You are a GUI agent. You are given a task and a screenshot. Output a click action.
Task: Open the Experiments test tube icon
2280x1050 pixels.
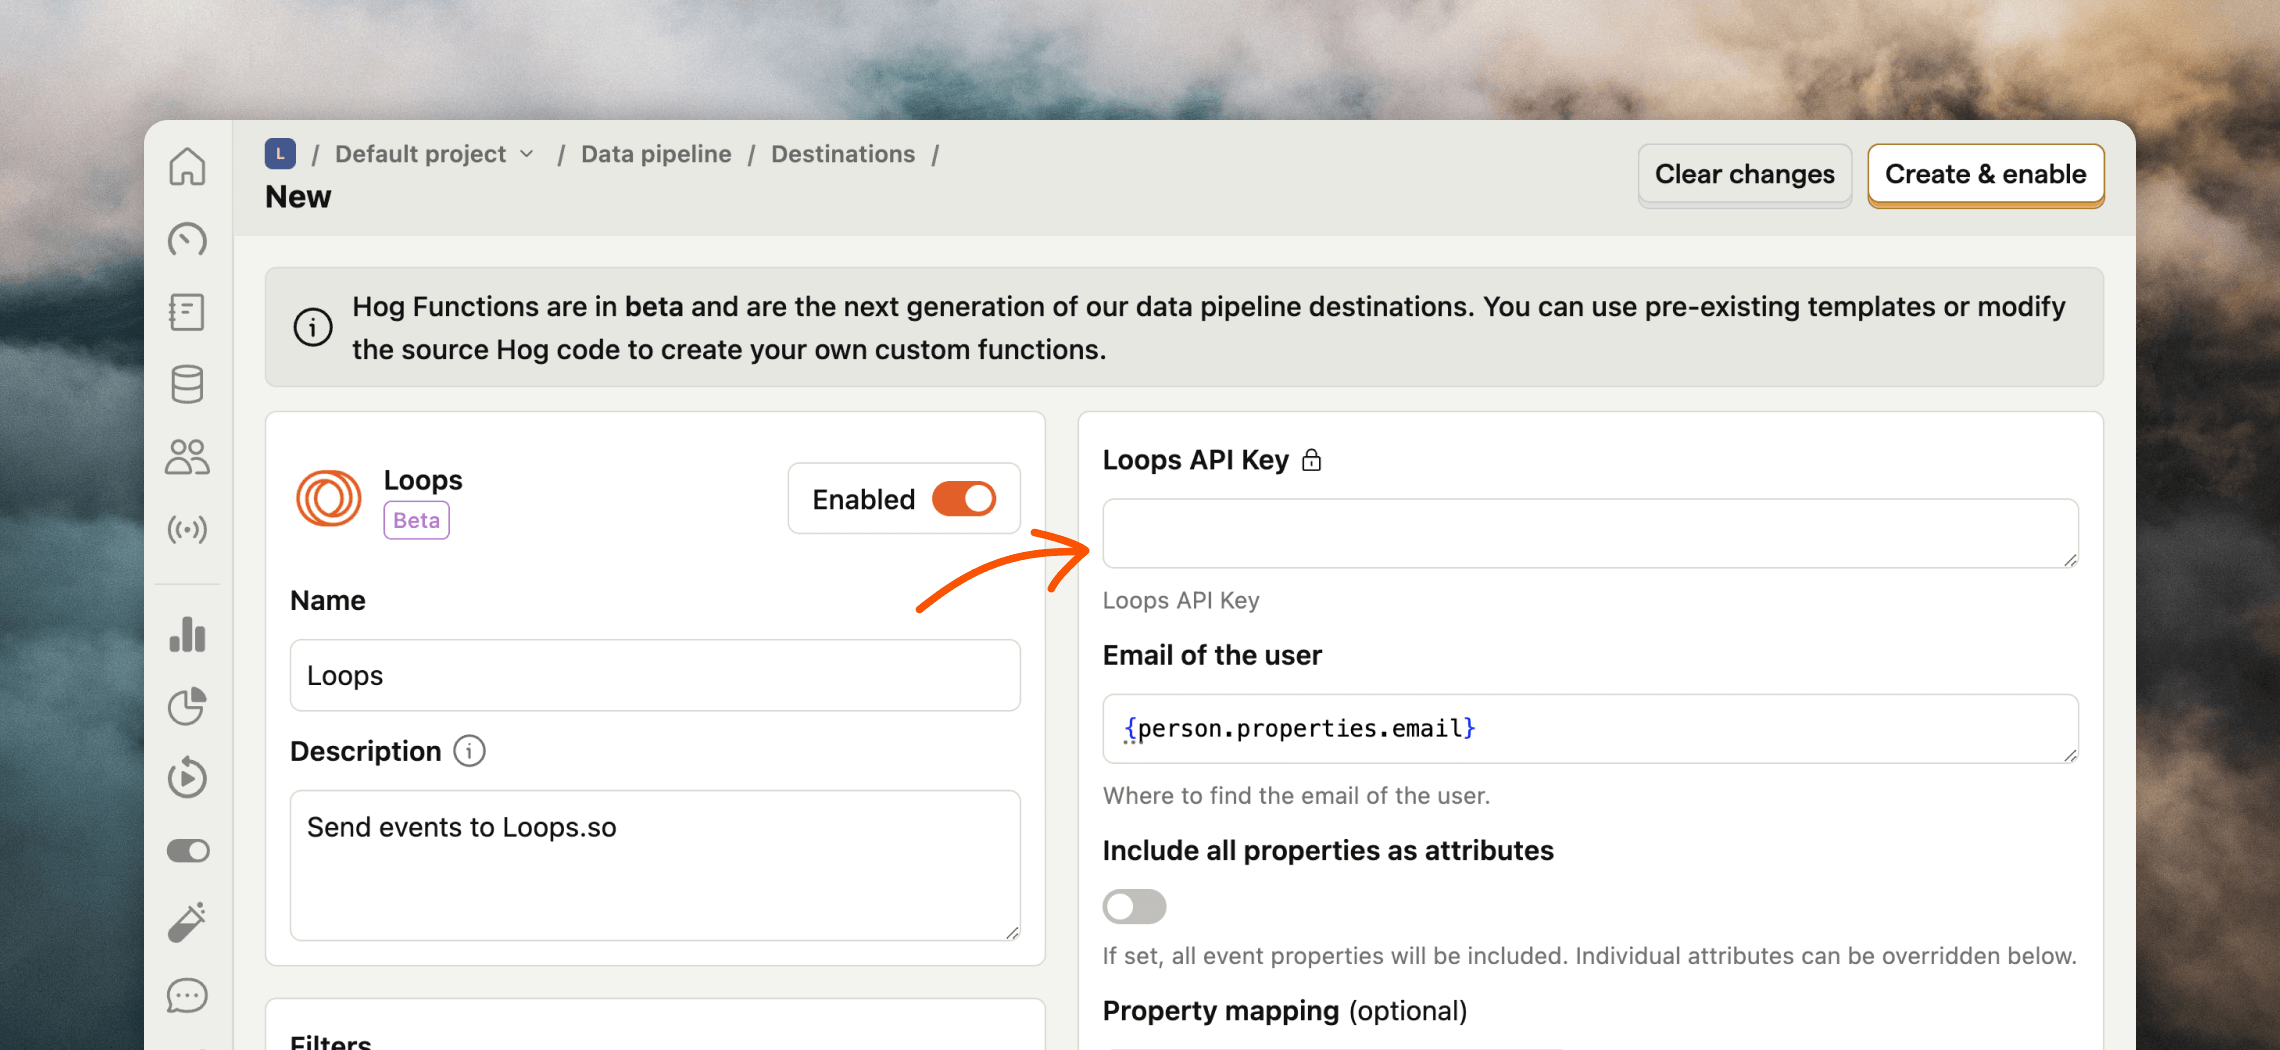pos(187,922)
